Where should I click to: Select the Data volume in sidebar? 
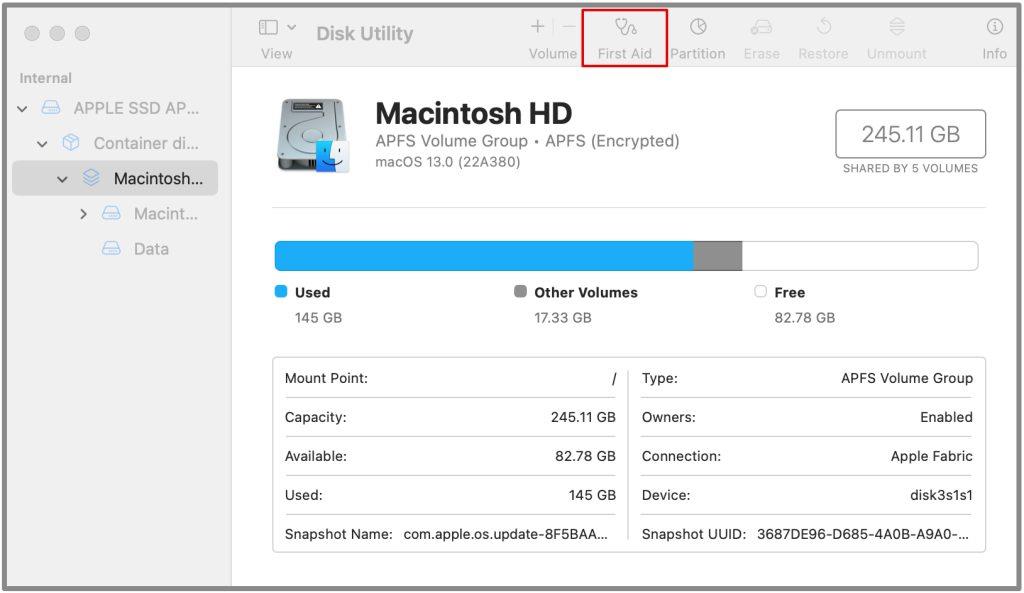click(115, 249)
